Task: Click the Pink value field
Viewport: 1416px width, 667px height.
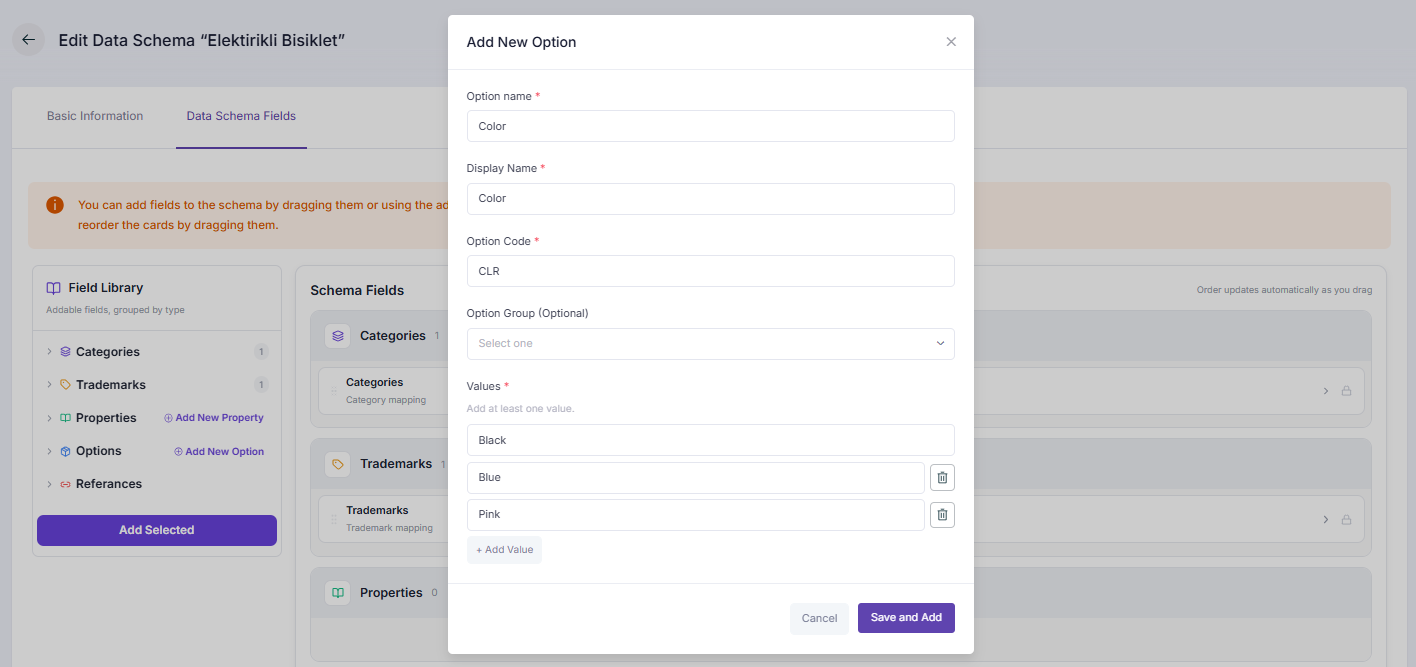Action: (695, 515)
